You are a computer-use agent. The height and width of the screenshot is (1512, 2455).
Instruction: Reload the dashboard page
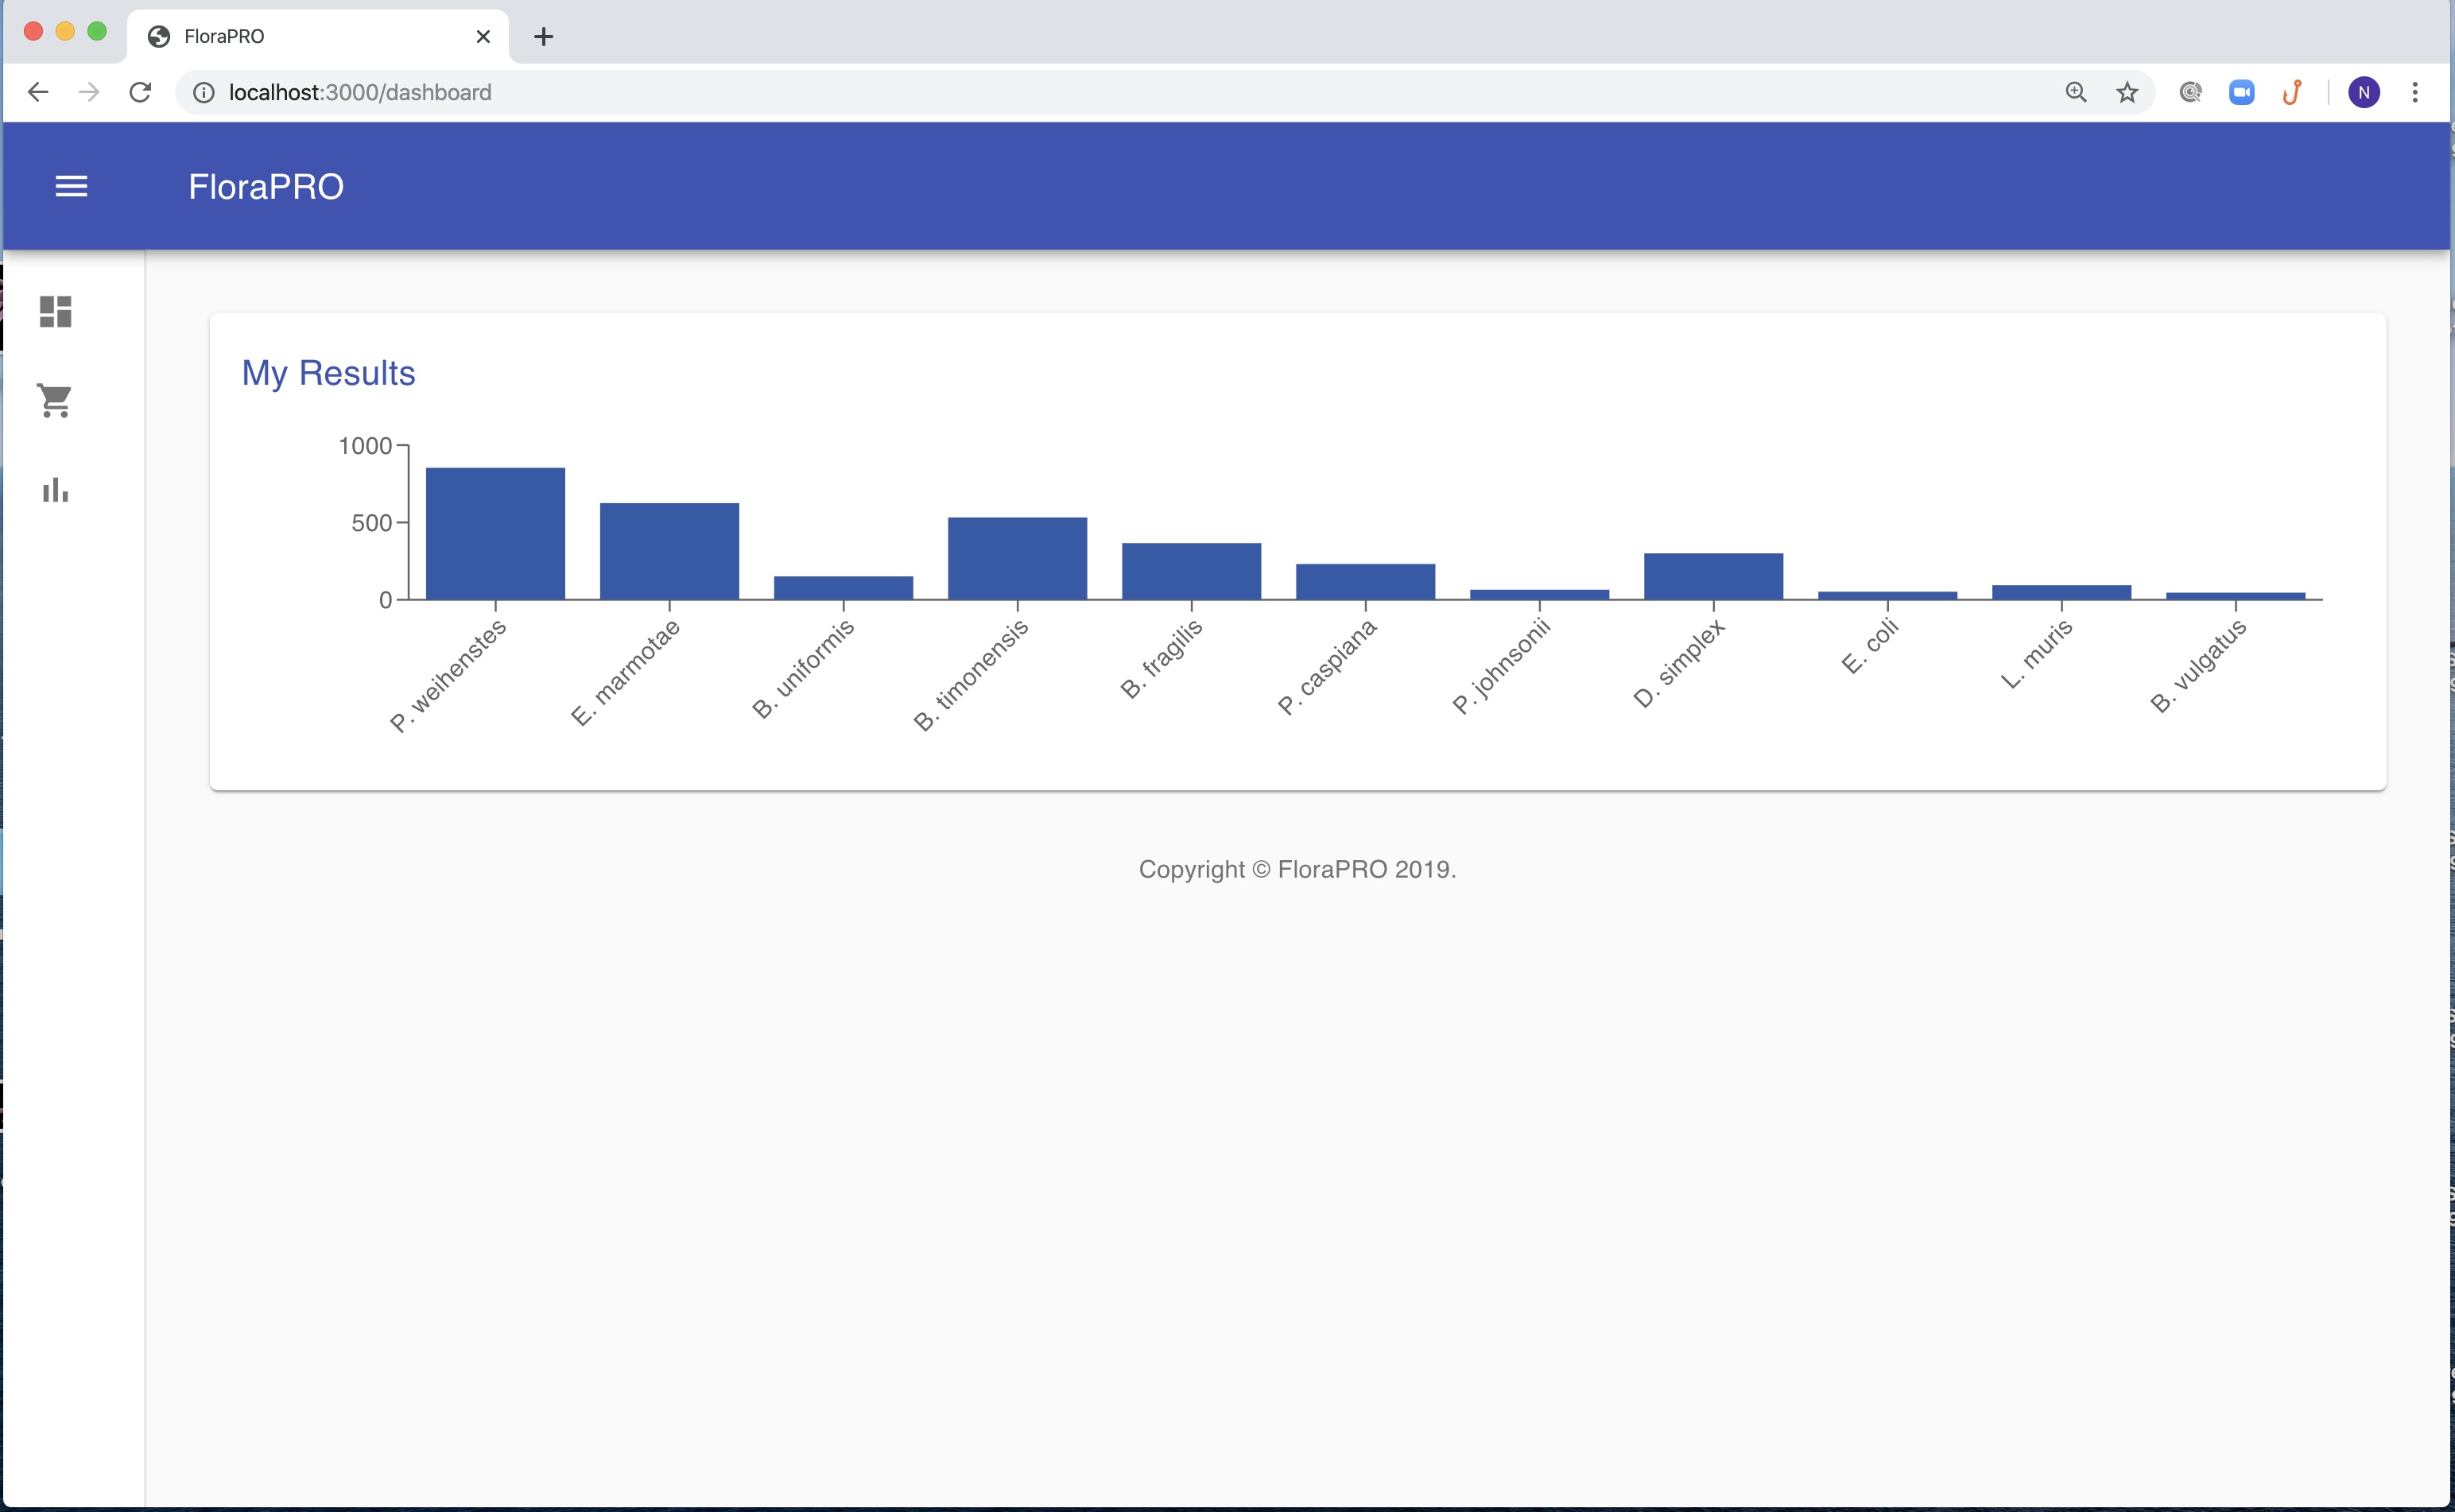[140, 92]
